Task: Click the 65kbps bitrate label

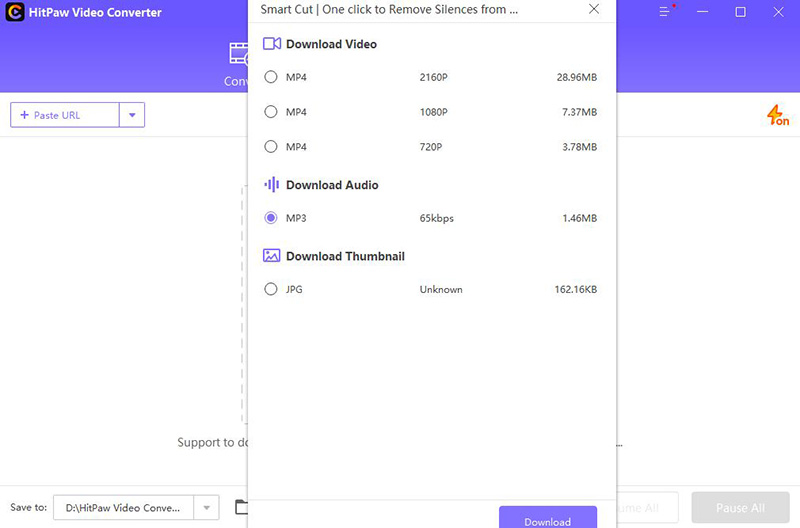Action: pyautogui.click(x=436, y=218)
